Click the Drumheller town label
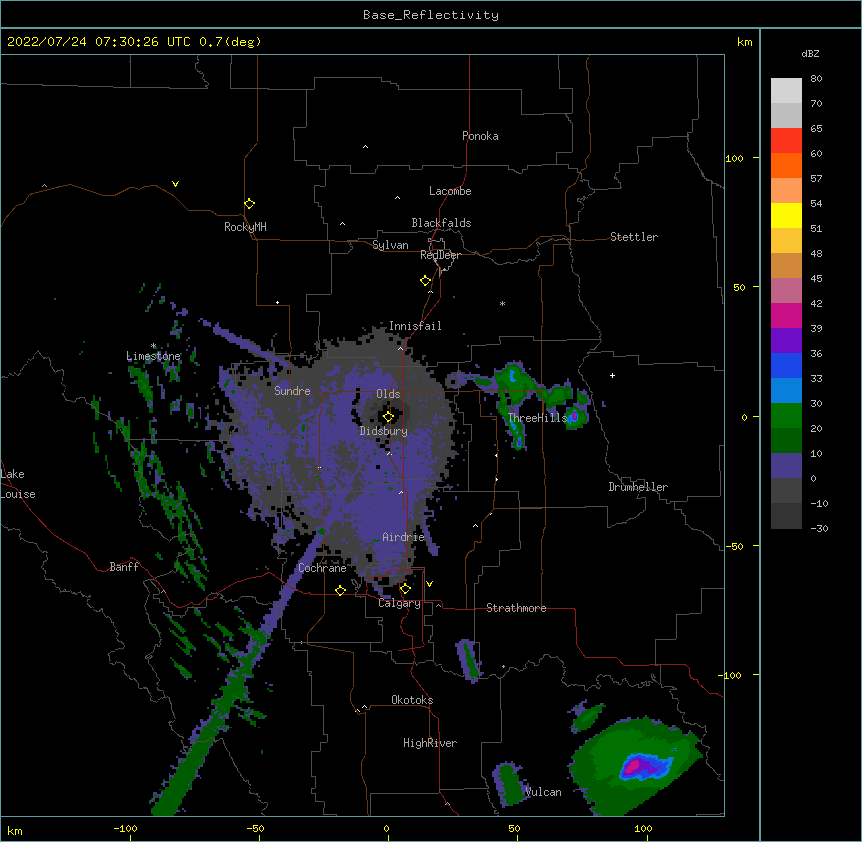The width and height of the screenshot is (862, 842). point(638,487)
